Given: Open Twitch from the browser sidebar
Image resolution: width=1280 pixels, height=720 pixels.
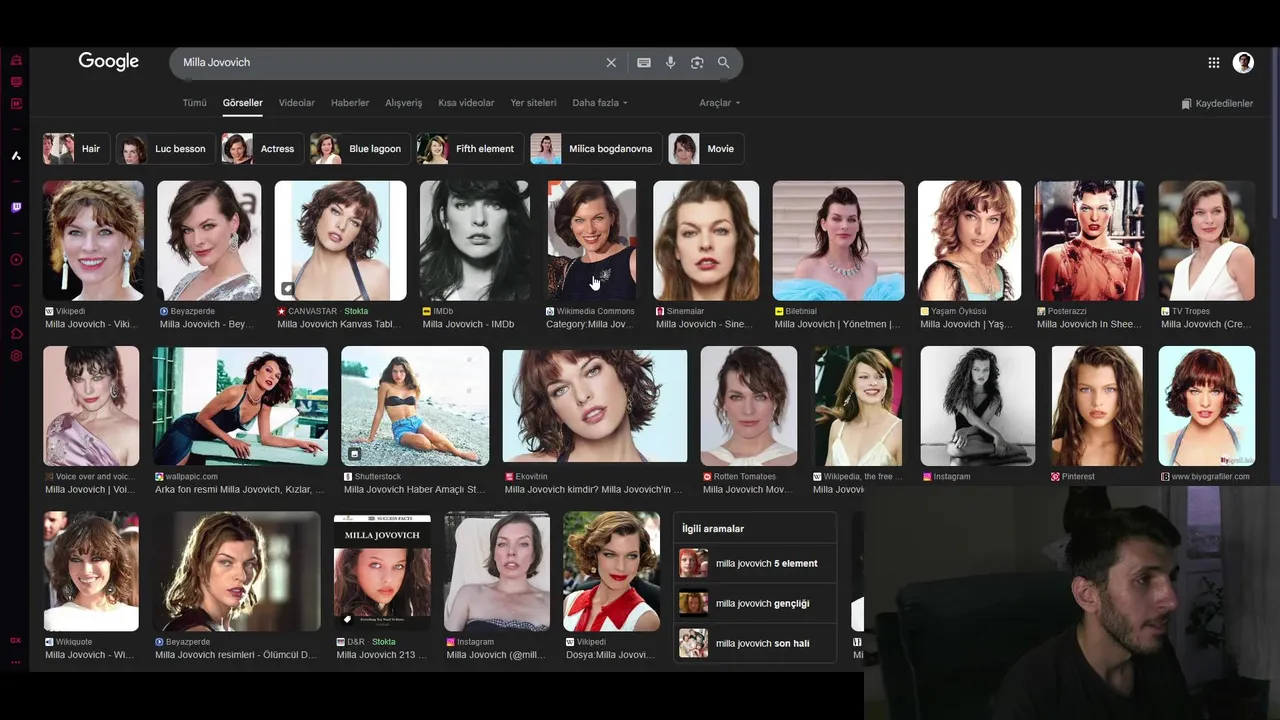Looking at the screenshot, I should coord(16,208).
